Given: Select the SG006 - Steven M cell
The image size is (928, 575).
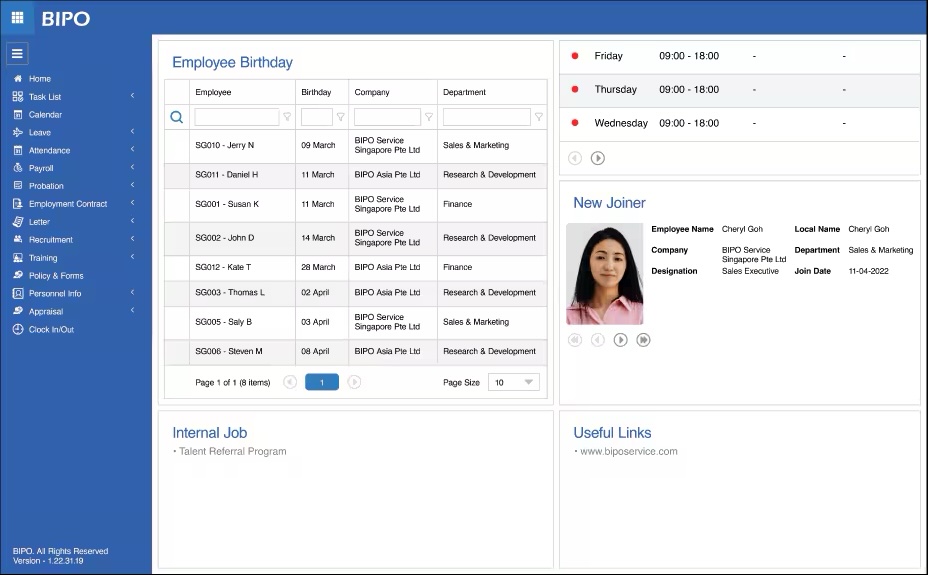Looking at the screenshot, I should point(243,351).
